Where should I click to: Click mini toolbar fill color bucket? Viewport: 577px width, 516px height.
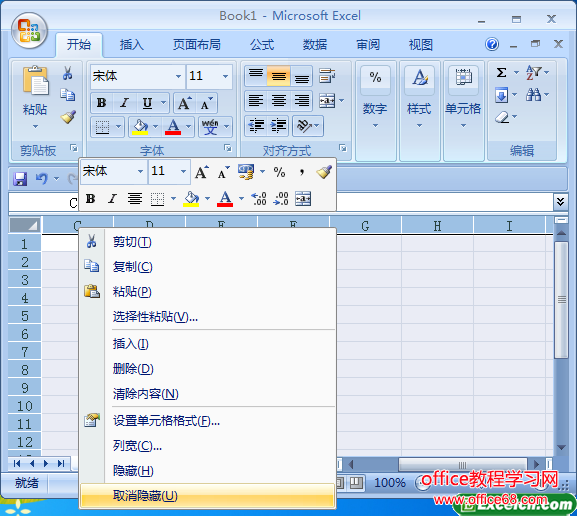click(x=191, y=199)
